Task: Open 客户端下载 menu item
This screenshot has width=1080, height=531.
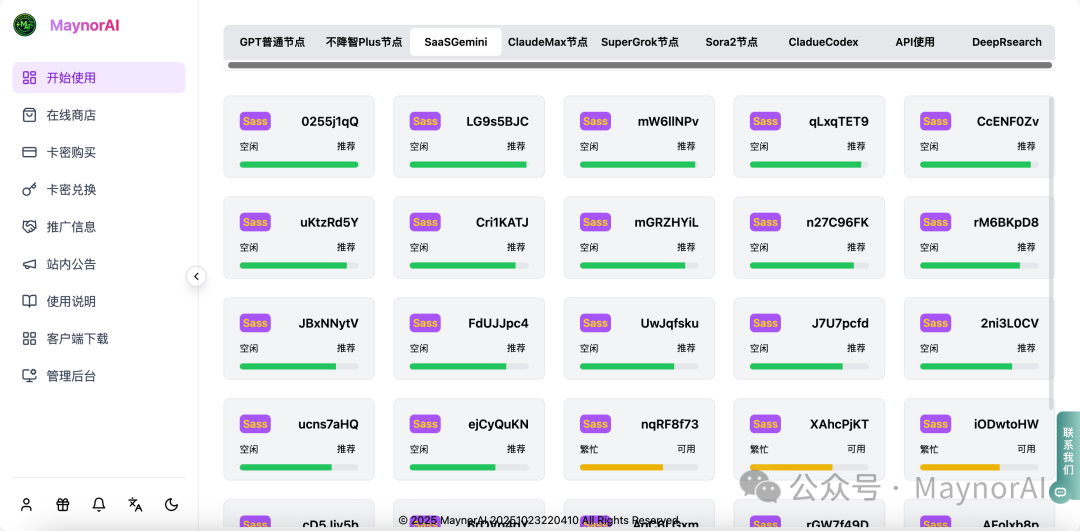Action: (x=98, y=338)
